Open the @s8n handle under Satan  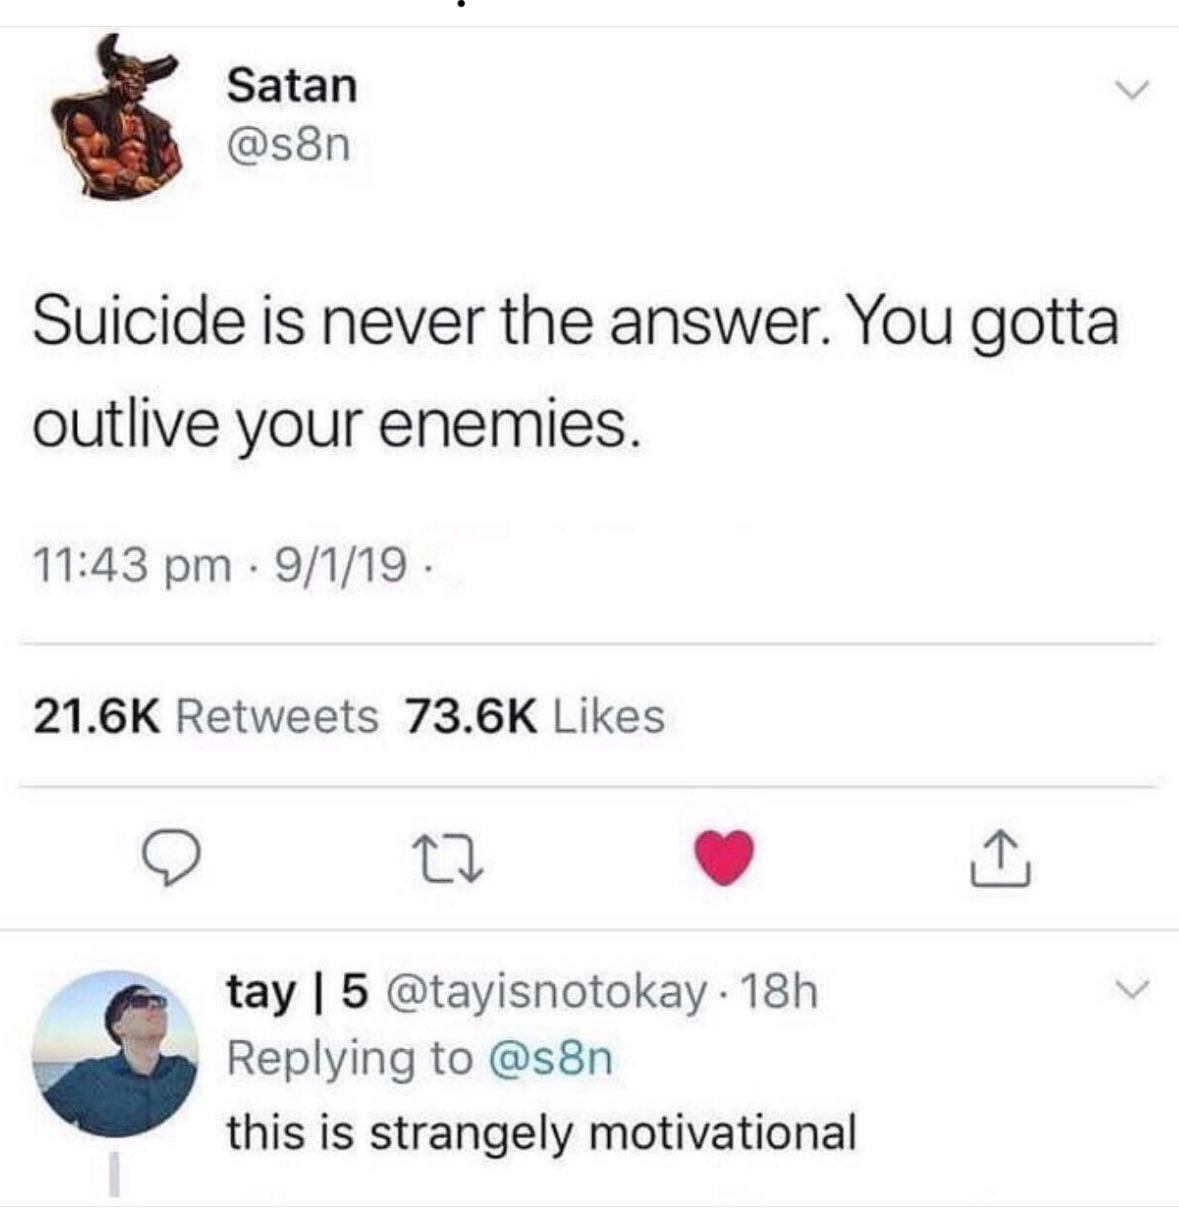tap(289, 146)
